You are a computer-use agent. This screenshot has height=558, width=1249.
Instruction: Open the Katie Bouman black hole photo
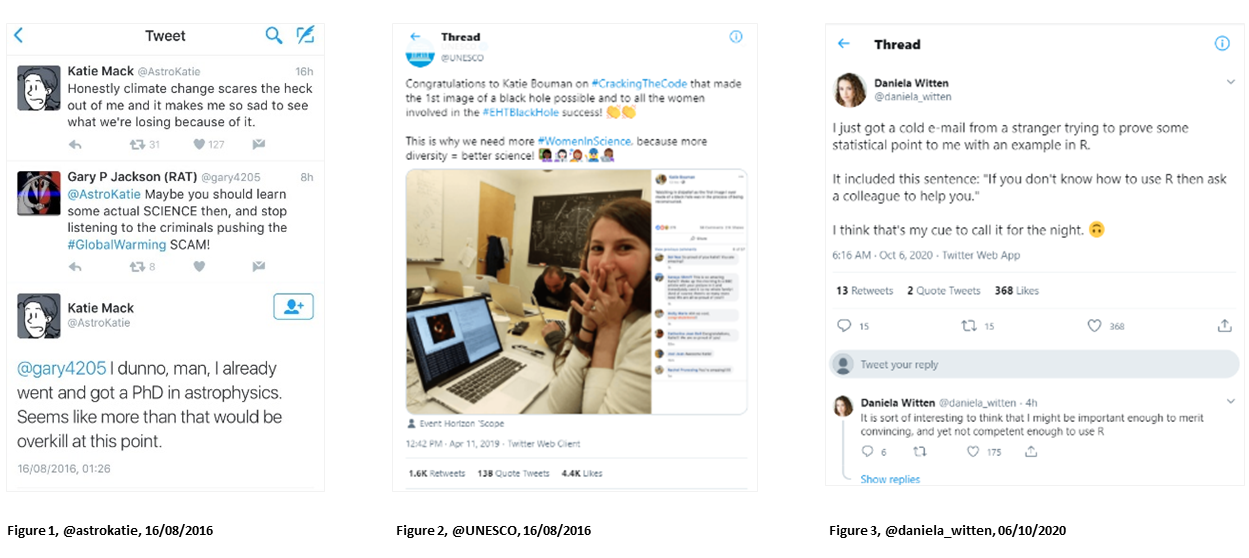529,291
